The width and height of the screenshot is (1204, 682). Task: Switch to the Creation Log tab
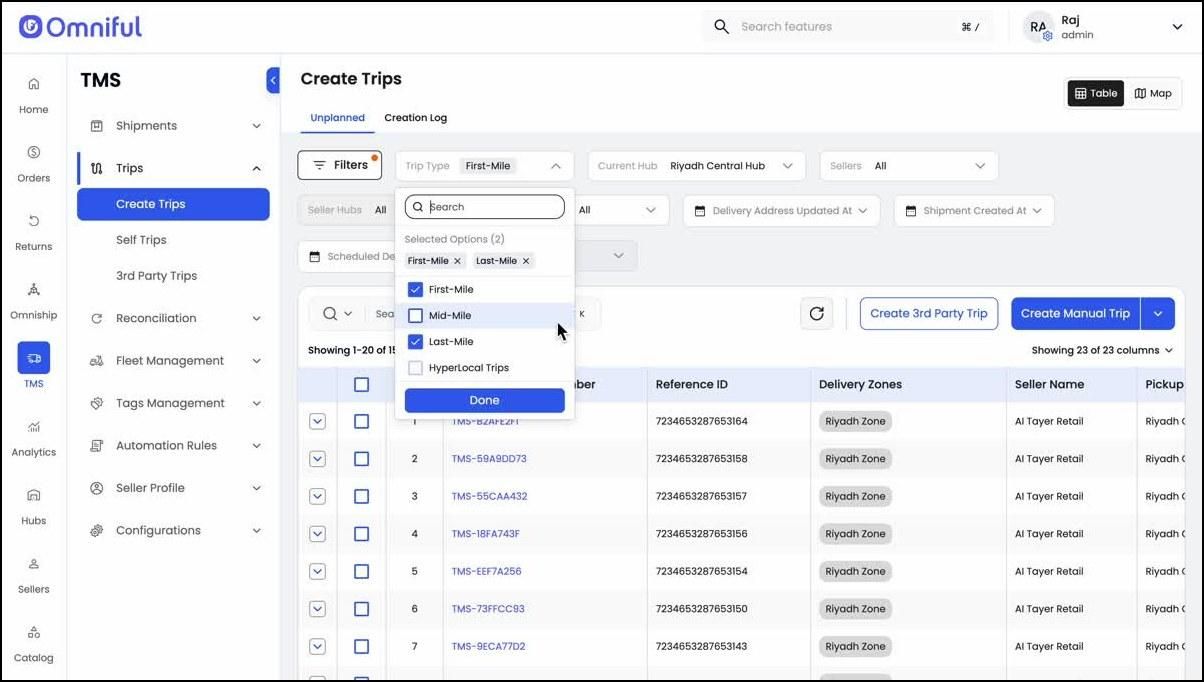415,118
